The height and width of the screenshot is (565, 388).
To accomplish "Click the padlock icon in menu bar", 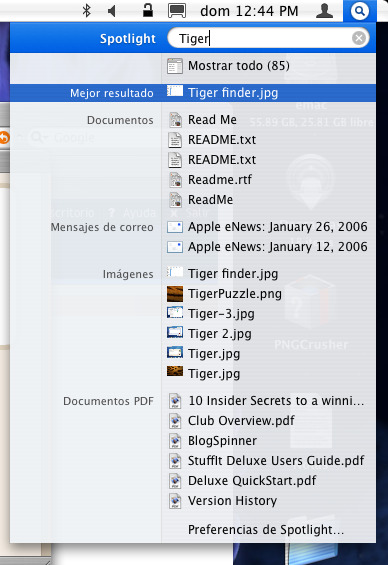I will tap(148, 10).
